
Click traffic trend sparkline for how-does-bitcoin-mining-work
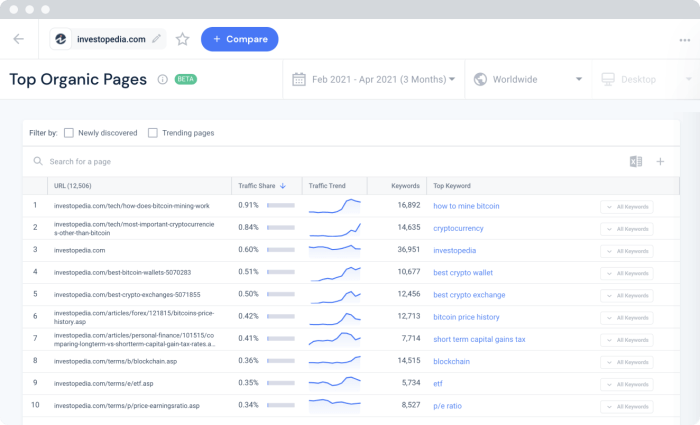click(335, 206)
